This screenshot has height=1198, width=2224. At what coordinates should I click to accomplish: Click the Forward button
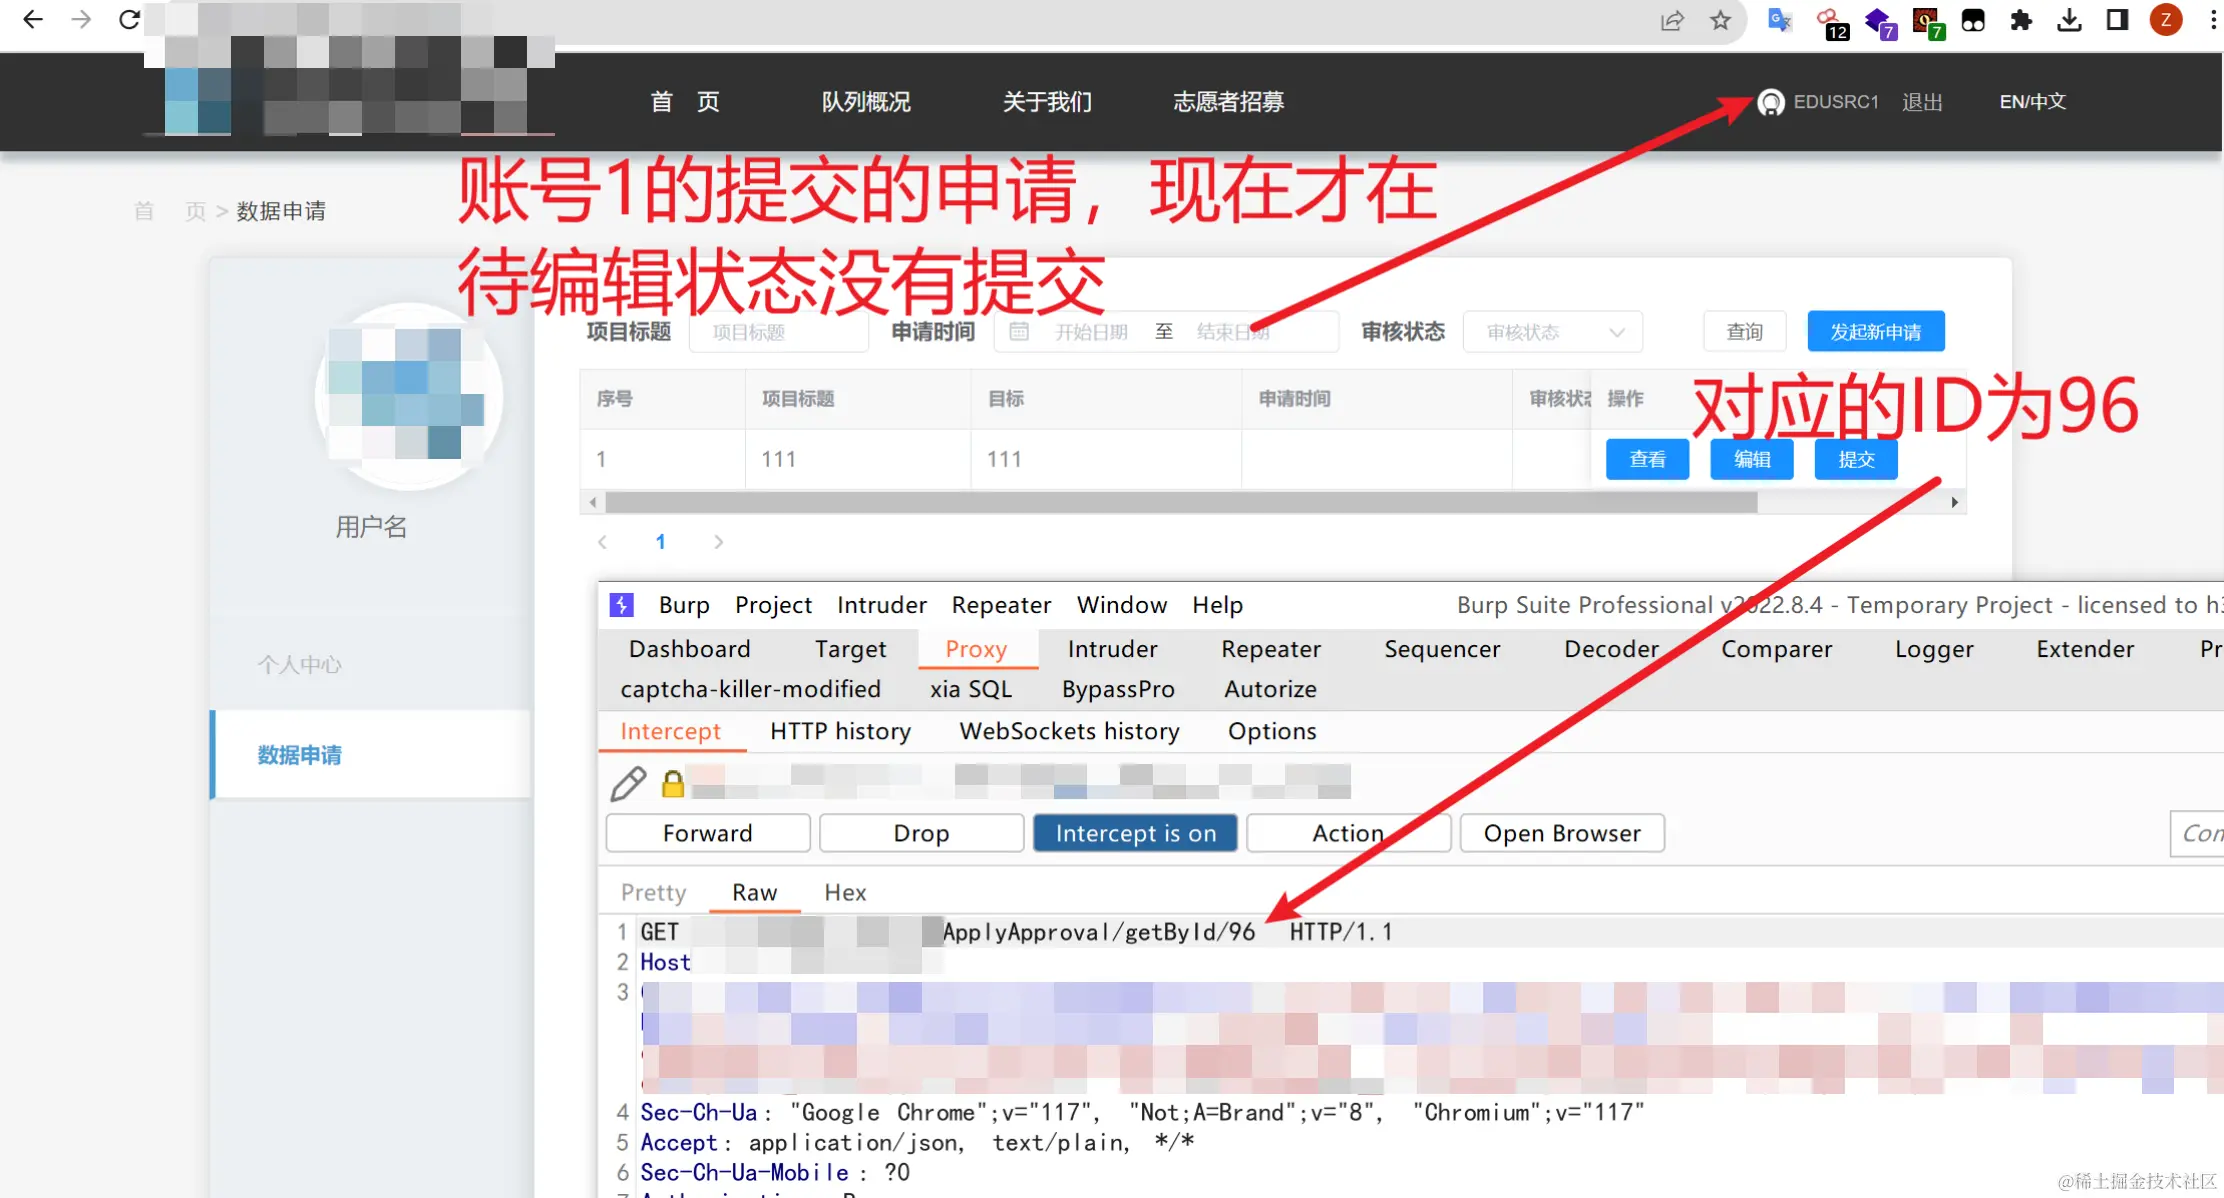708,833
